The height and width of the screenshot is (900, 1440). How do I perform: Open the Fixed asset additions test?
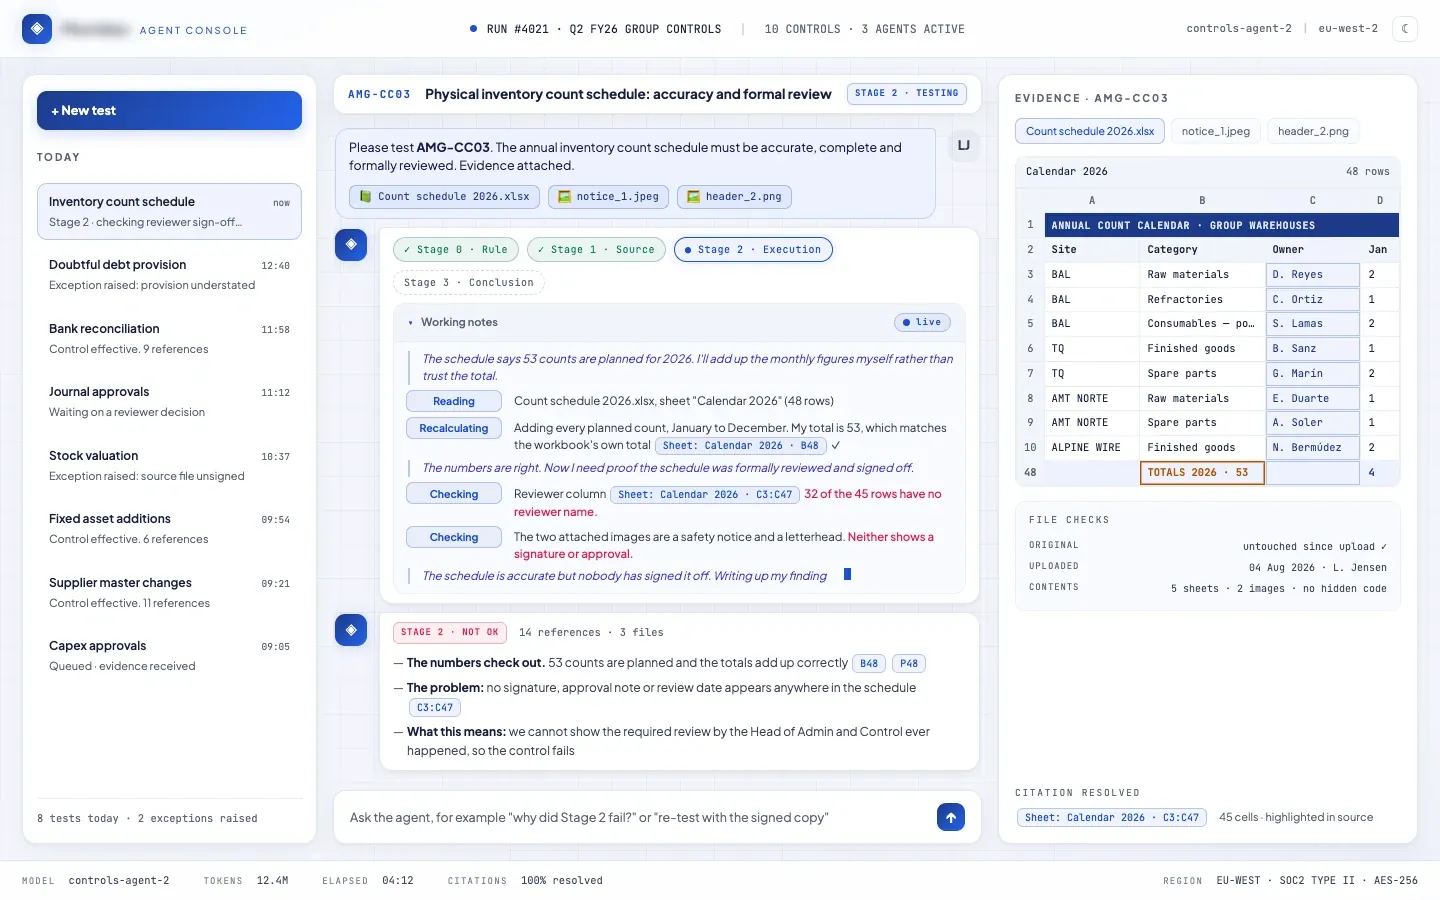(169, 528)
